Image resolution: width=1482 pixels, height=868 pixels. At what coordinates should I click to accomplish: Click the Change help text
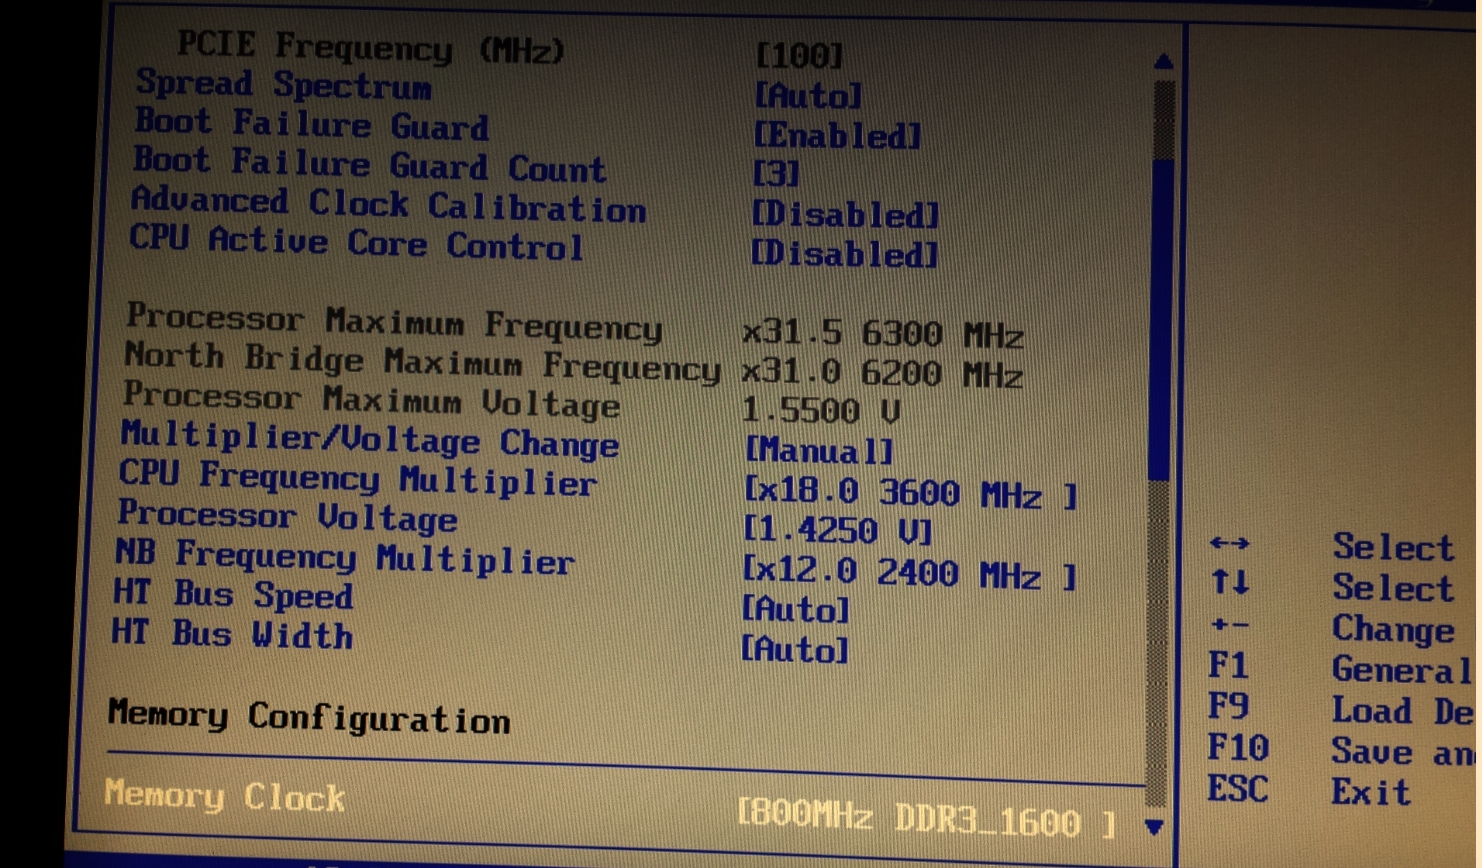1393,630
